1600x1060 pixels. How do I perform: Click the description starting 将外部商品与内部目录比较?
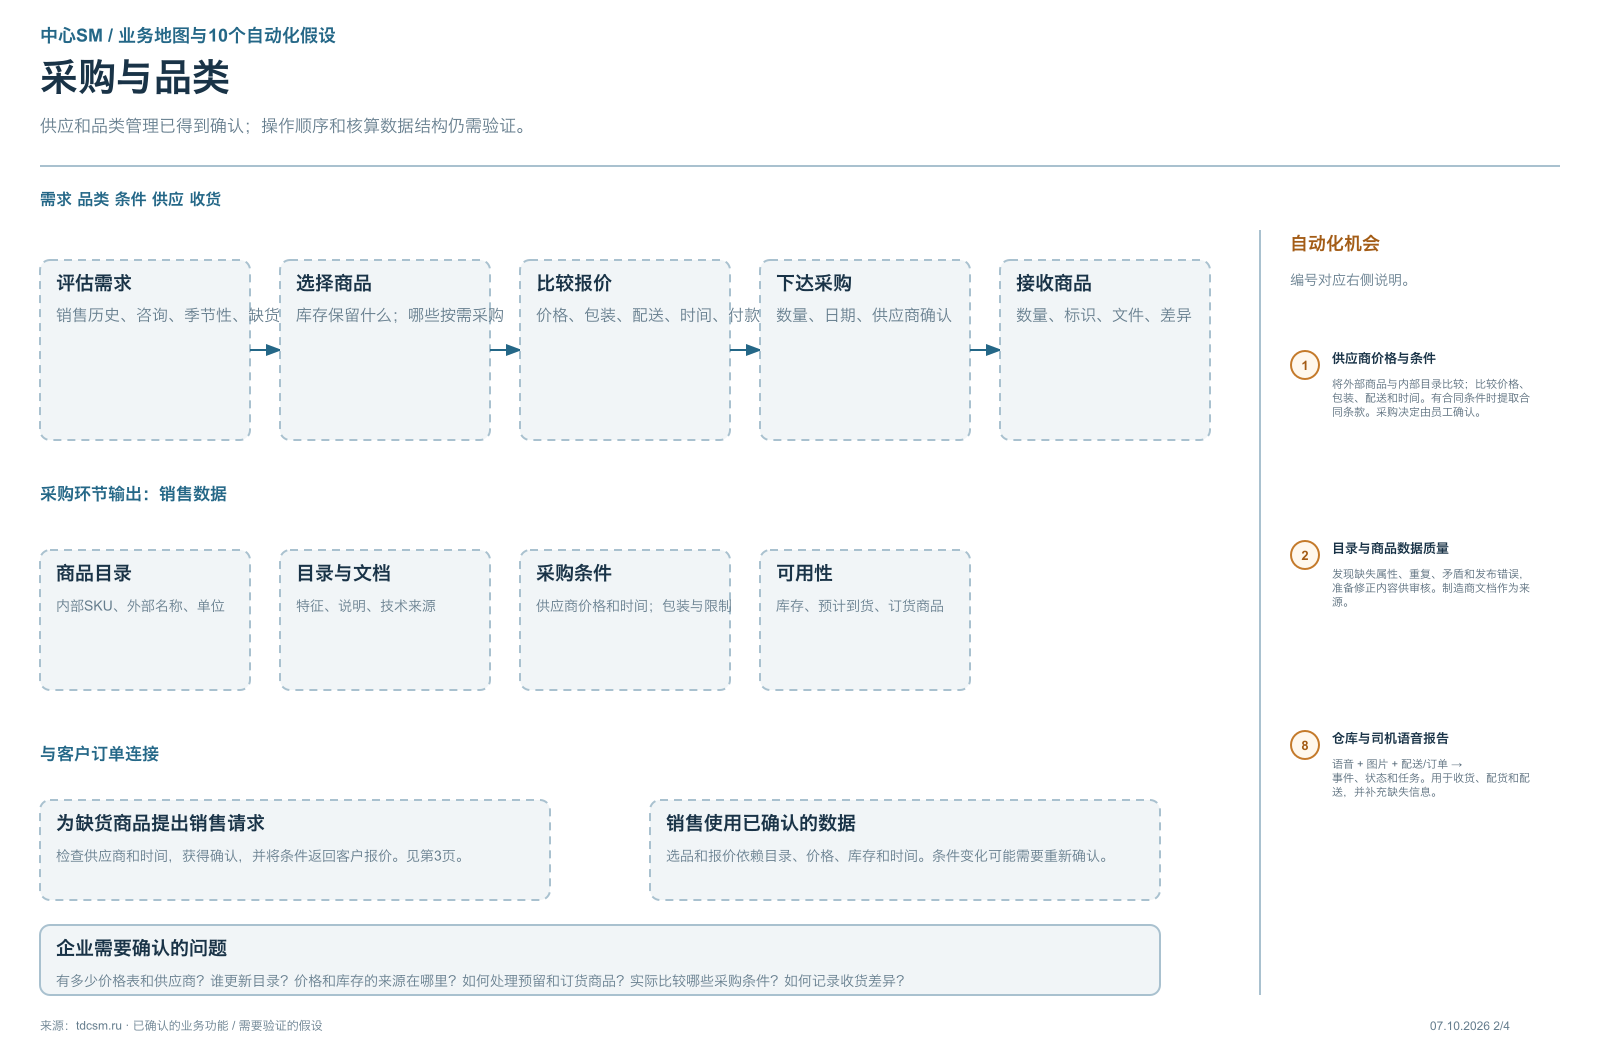click(1431, 398)
